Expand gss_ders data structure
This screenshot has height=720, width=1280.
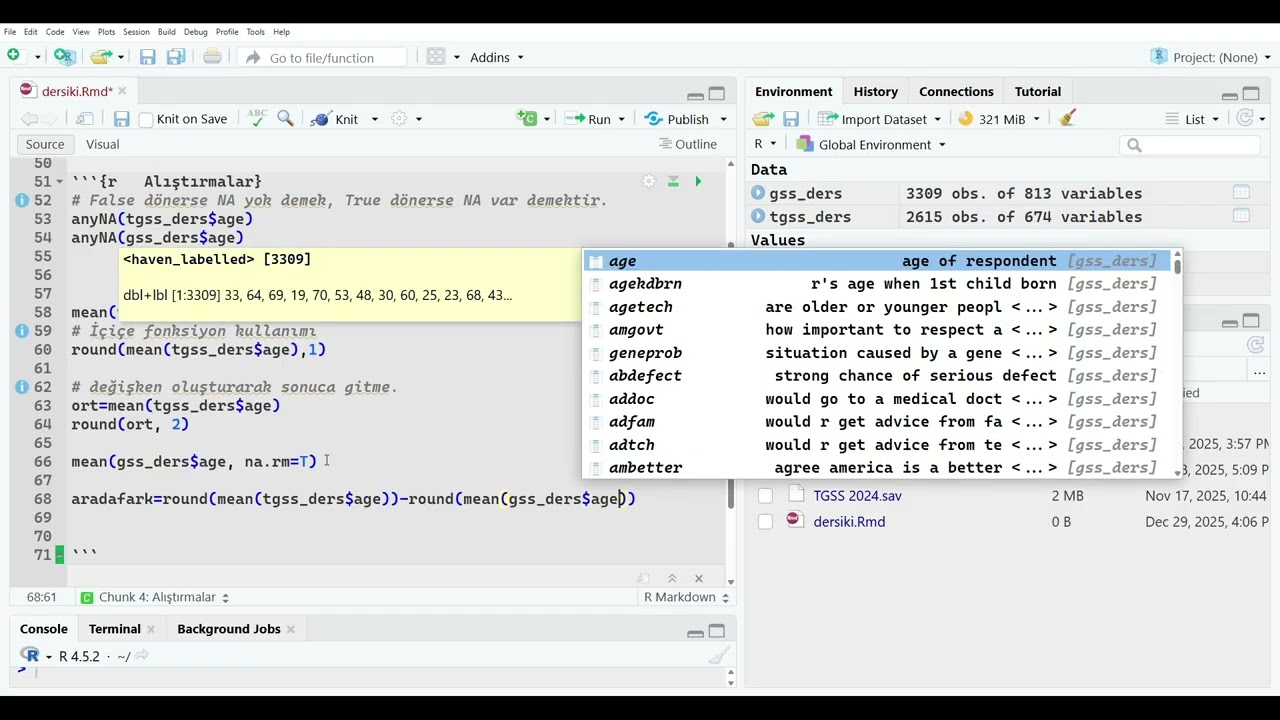pyautogui.click(x=758, y=193)
